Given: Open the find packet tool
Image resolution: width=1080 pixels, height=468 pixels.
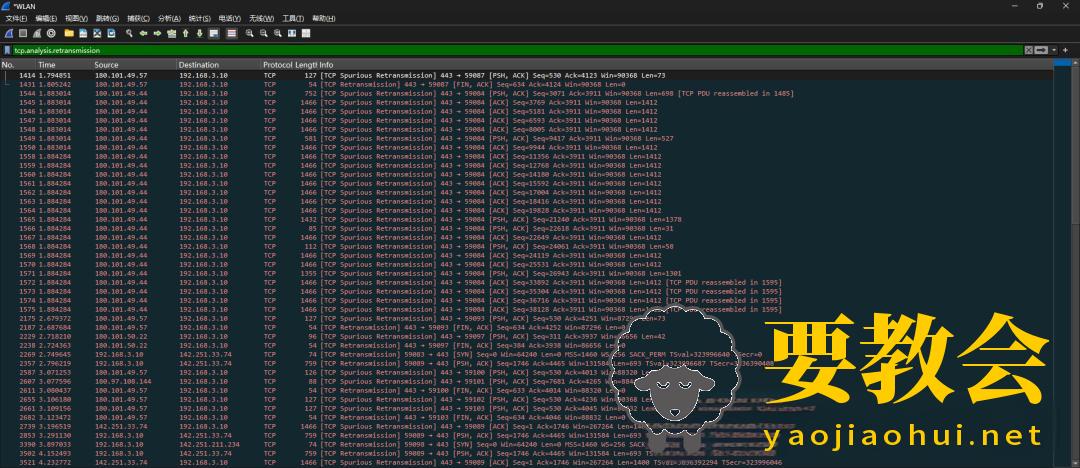Looking at the screenshot, I should 129,33.
